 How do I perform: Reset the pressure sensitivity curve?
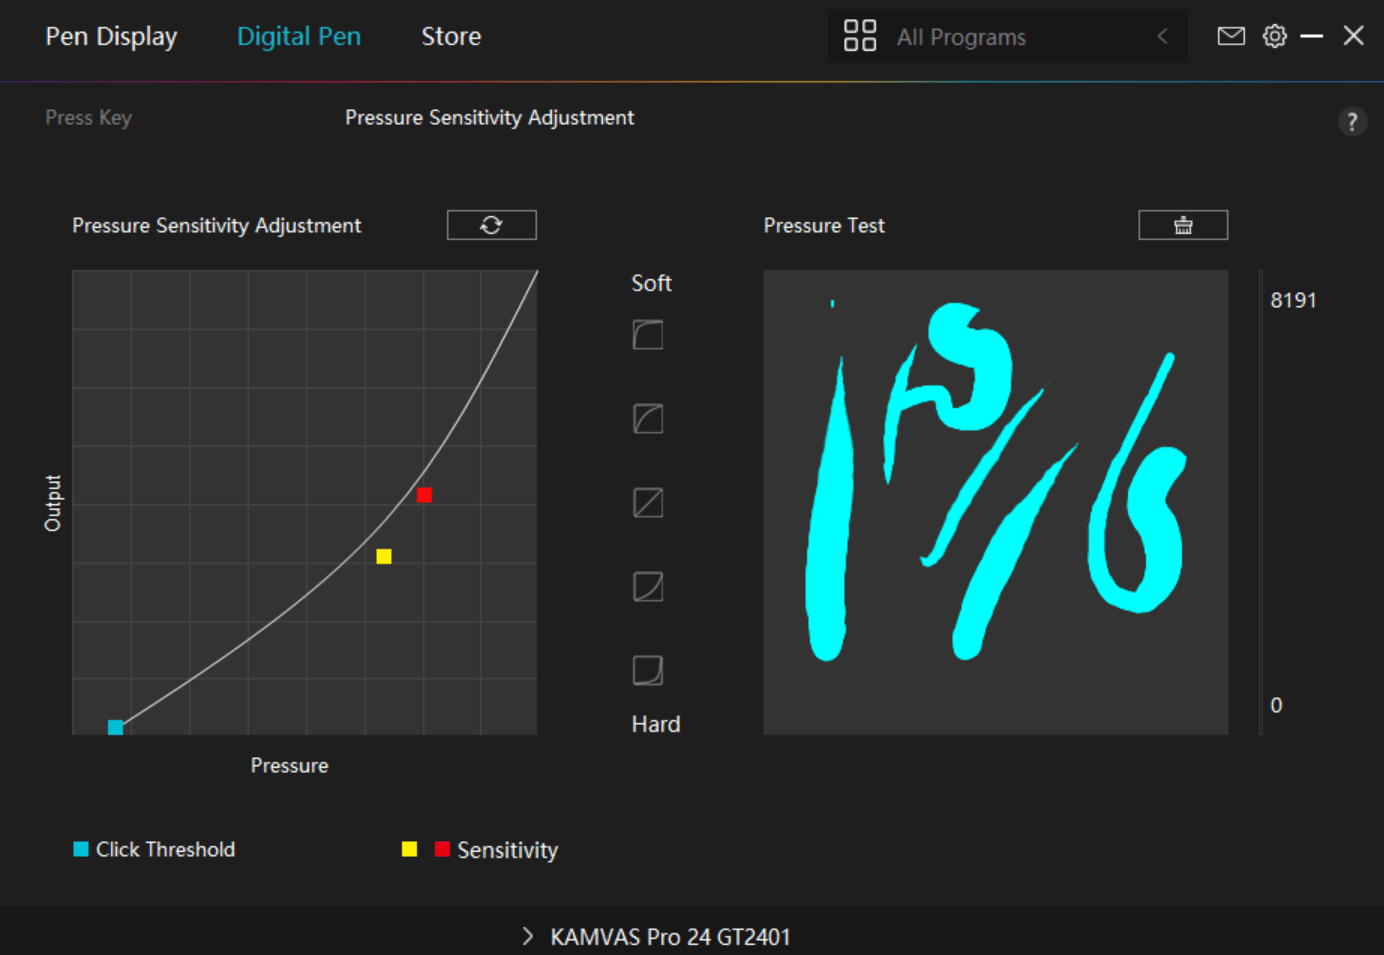491,224
